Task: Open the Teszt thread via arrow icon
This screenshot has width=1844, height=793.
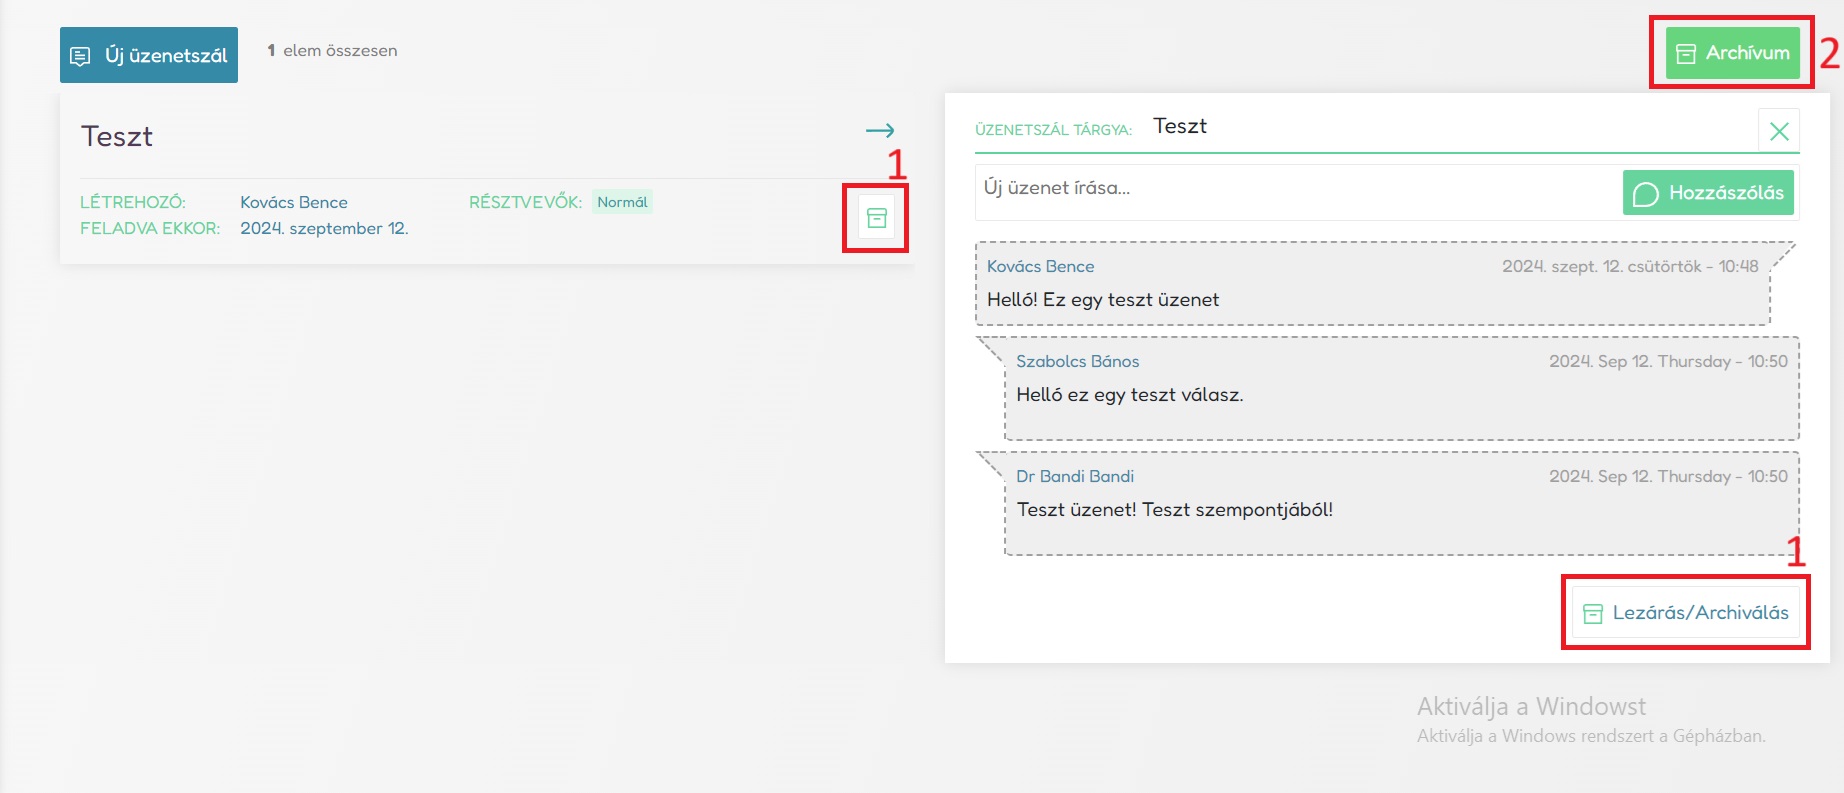Action: pos(880,131)
